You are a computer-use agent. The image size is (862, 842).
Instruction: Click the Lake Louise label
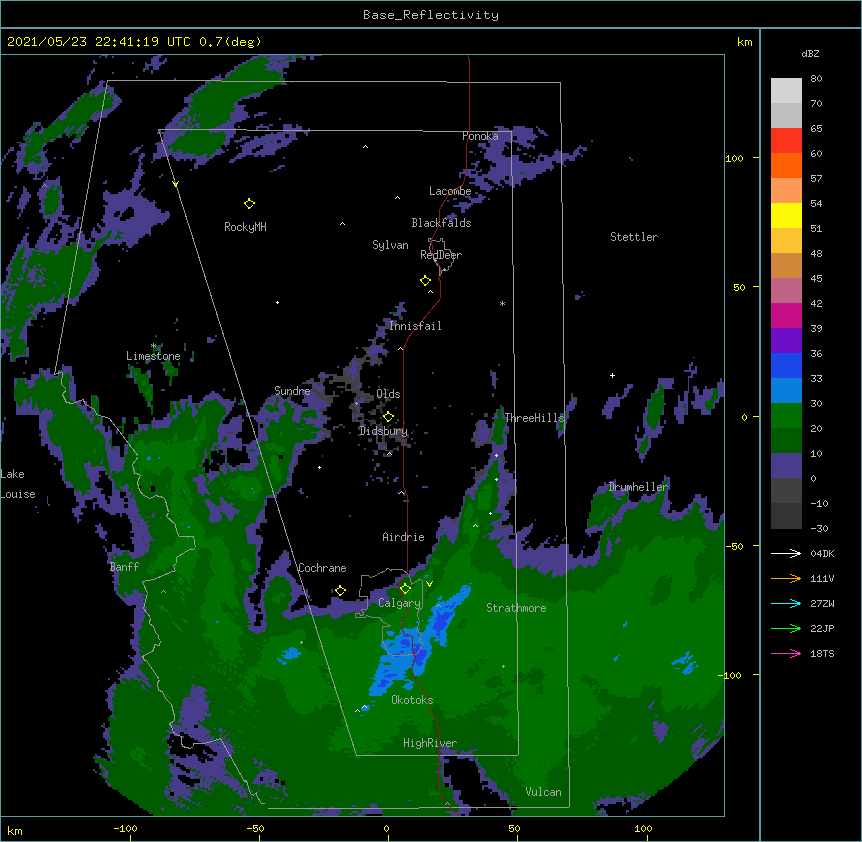pos(18,484)
